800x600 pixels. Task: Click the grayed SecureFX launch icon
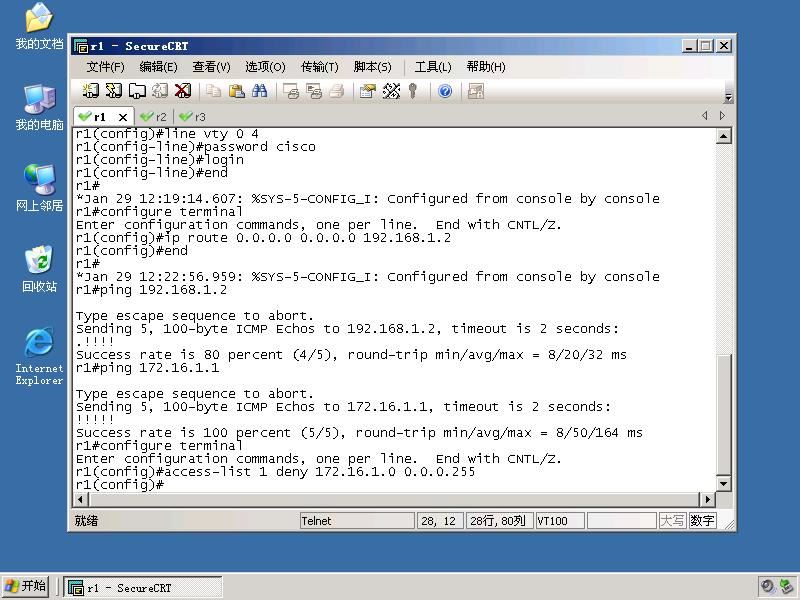(476, 91)
